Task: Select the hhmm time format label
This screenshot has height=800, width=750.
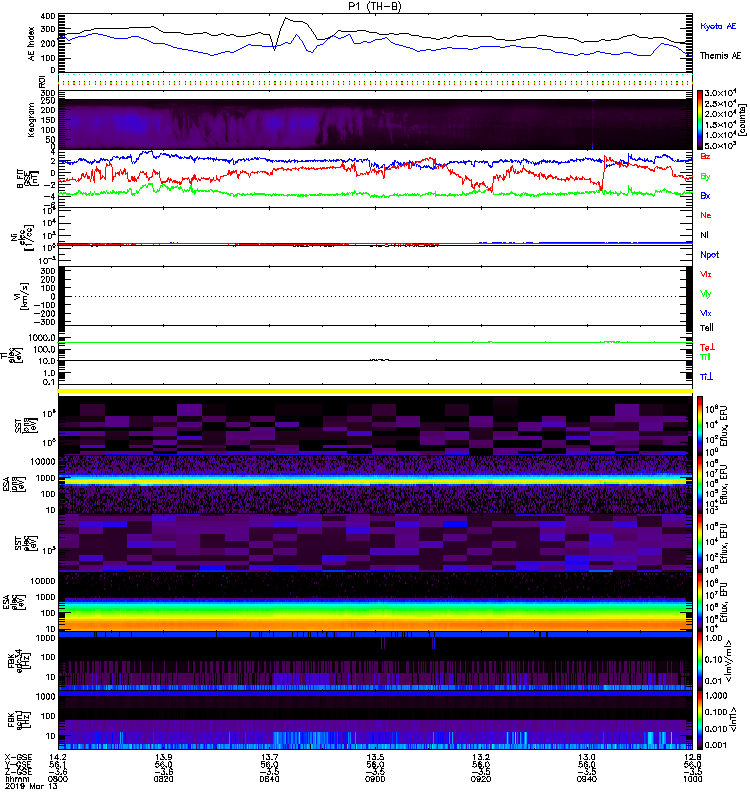Action: pyautogui.click(x=15, y=780)
